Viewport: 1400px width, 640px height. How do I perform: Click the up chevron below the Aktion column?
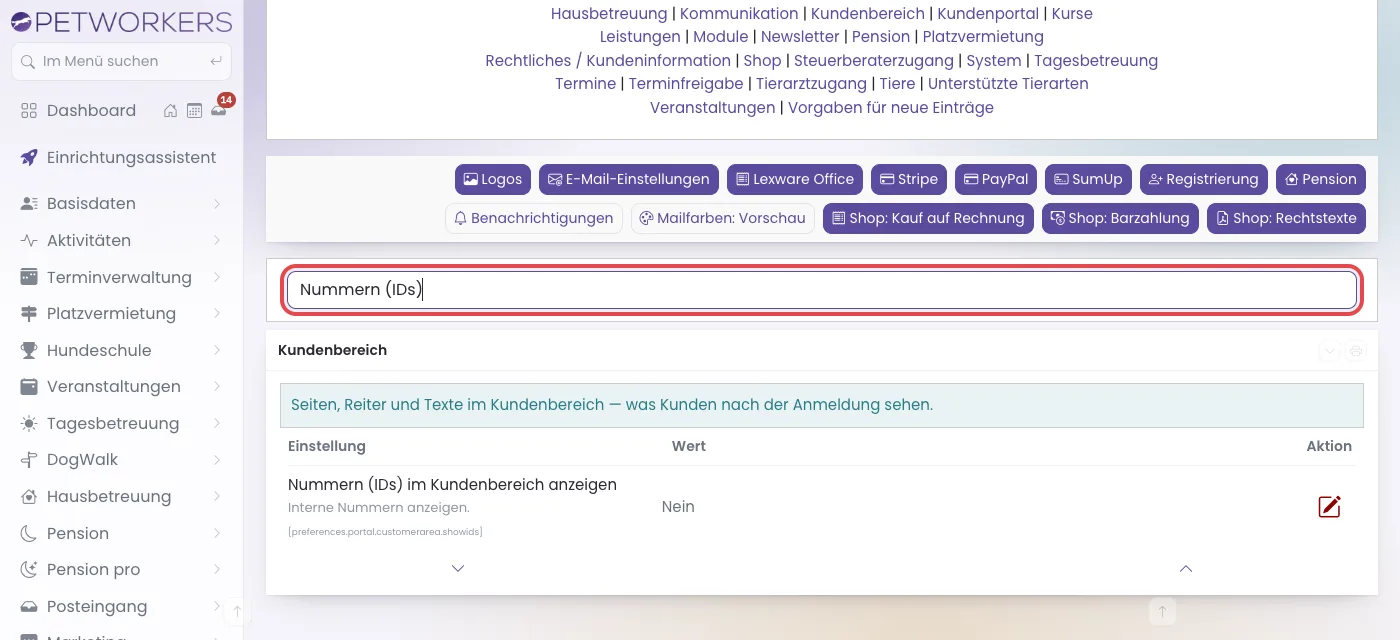coord(1186,568)
